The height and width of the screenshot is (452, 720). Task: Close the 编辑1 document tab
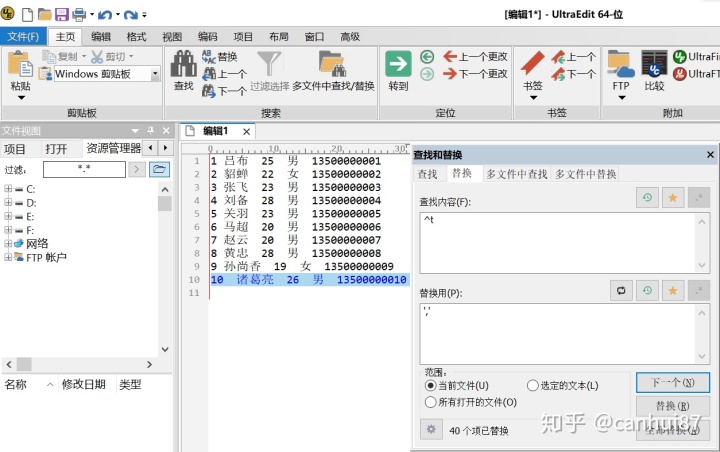click(247, 132)
